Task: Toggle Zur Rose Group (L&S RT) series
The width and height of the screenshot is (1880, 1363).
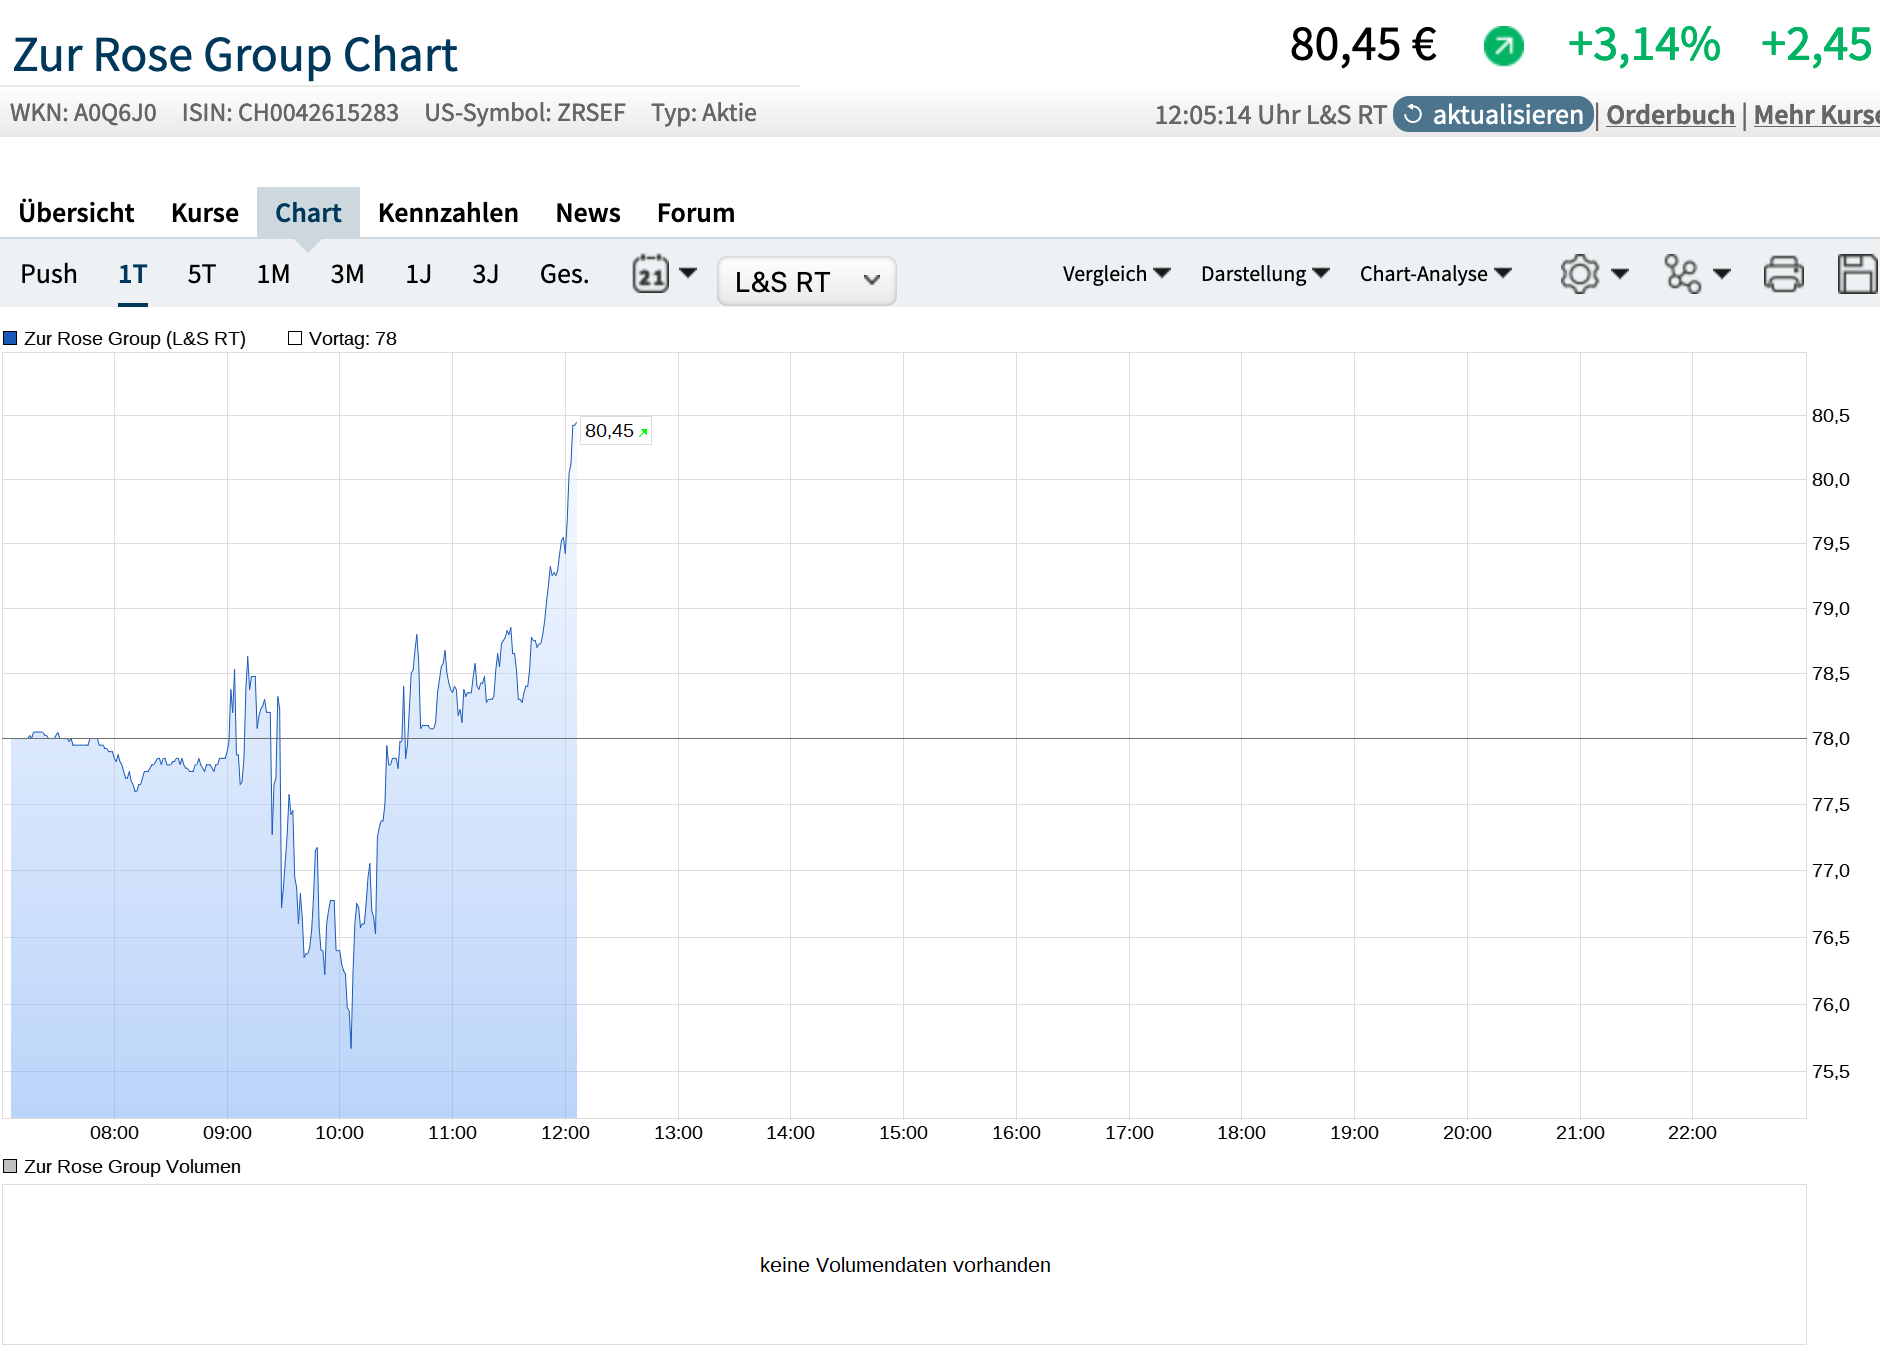Action: pyautogui.click(x=134, y=338)
